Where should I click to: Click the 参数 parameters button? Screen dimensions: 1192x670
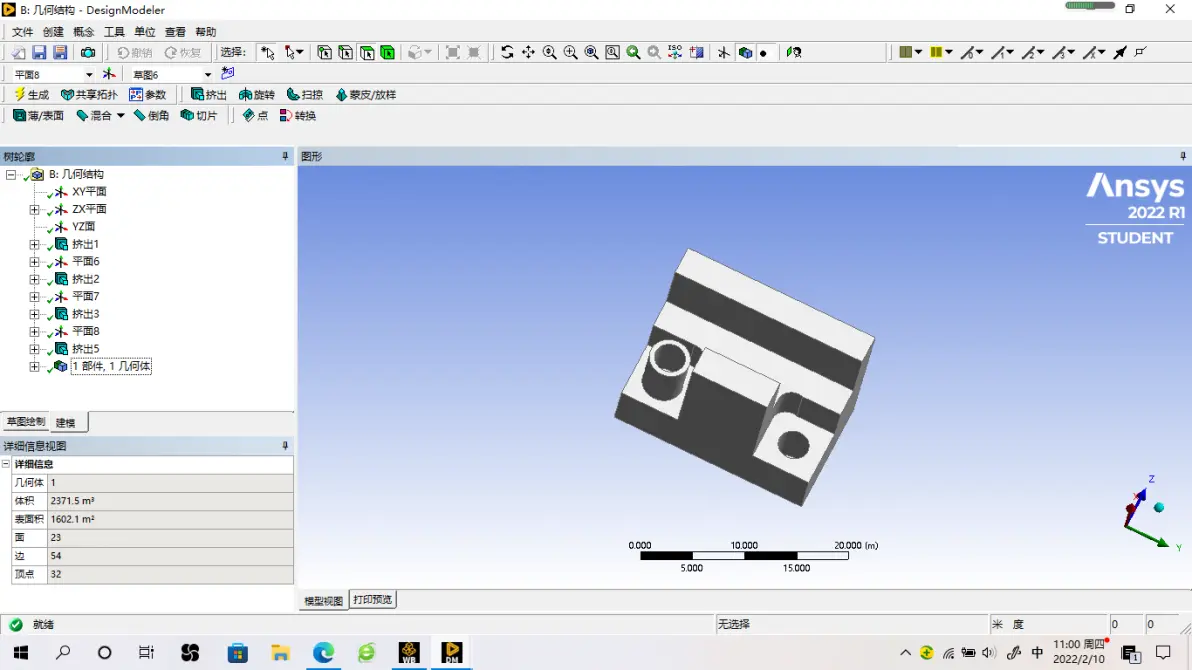click(148, 94)
